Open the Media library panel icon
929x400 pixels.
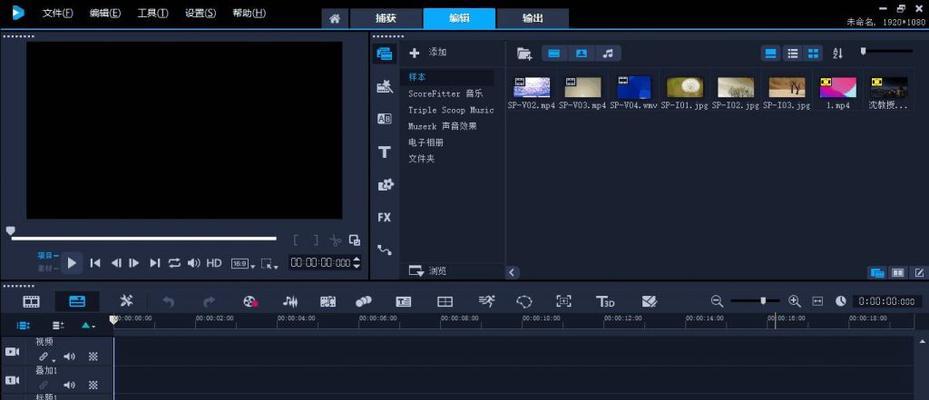(x=385, y=54)
